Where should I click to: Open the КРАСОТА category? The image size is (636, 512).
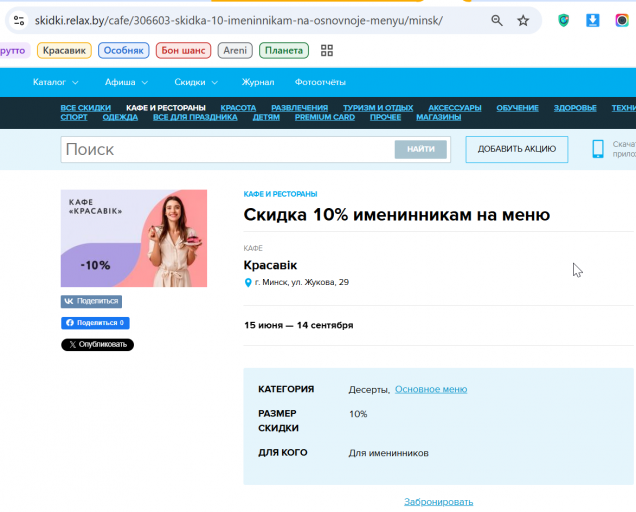(x=238, y=108)
